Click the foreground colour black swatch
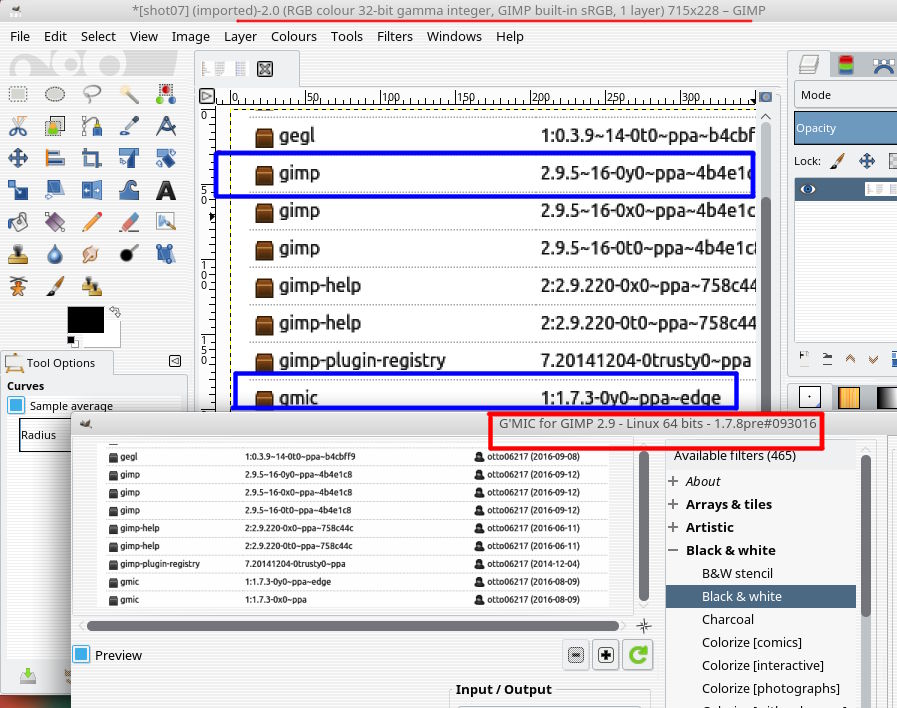This screenshot has width=897, height=708. (x=86, y=320)
